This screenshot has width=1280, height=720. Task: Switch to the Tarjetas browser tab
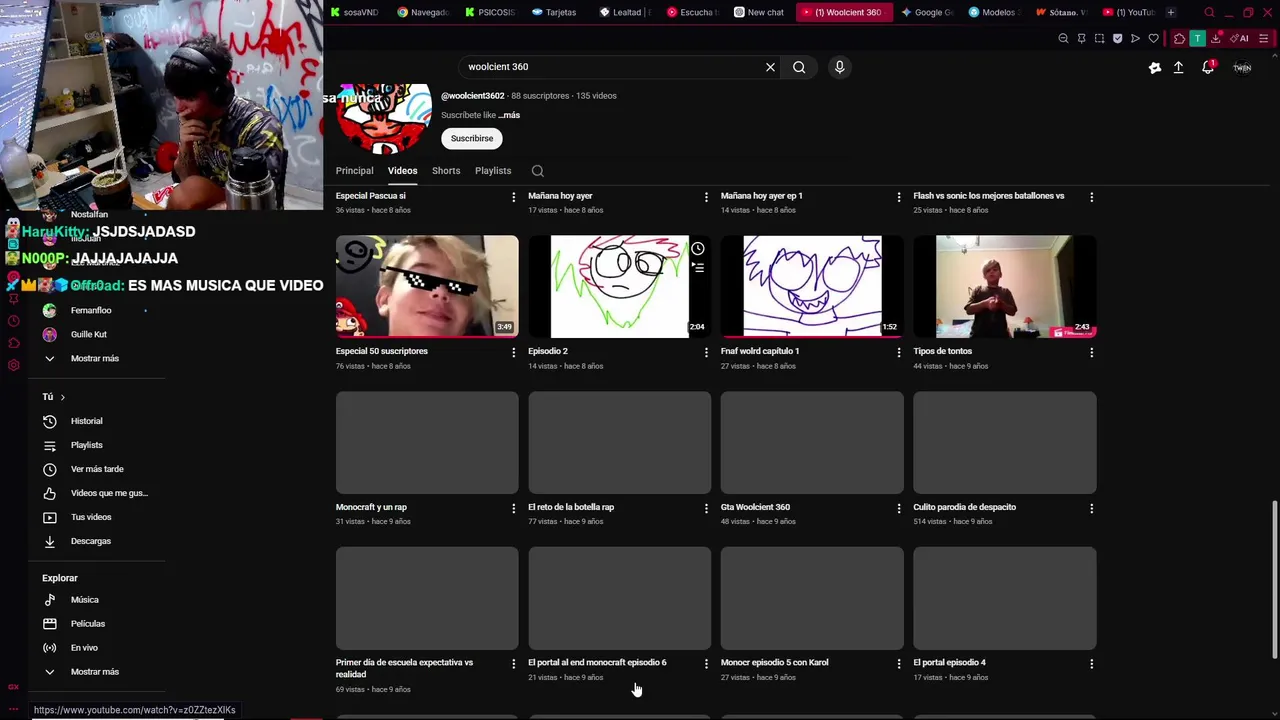click(554, 12)
